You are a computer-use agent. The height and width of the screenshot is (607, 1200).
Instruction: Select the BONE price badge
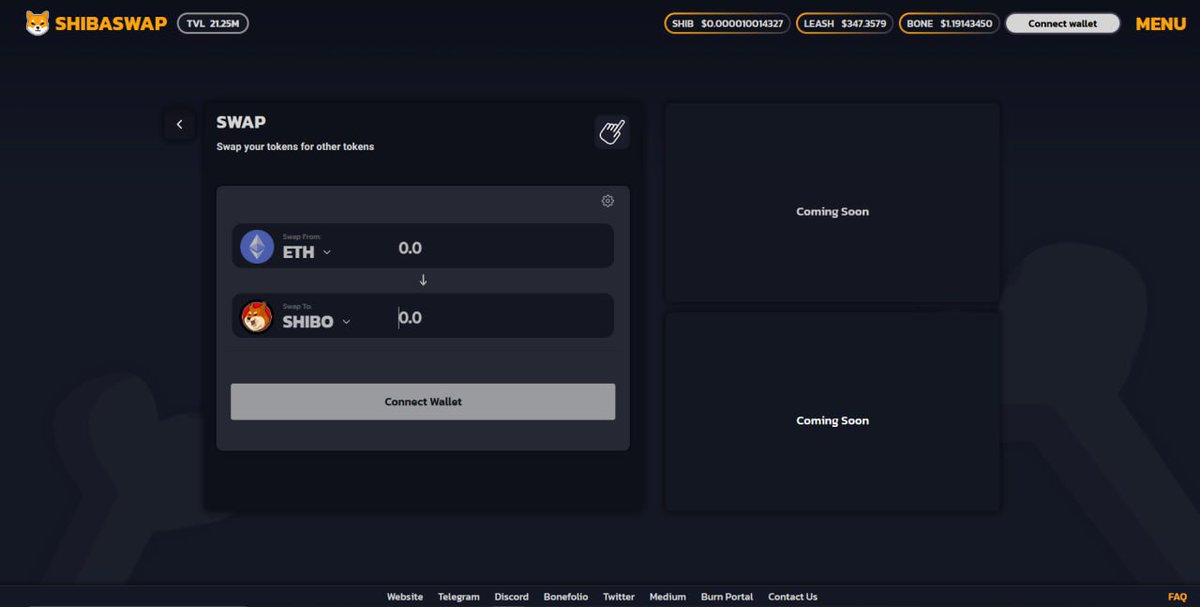[x=949, y=23]
